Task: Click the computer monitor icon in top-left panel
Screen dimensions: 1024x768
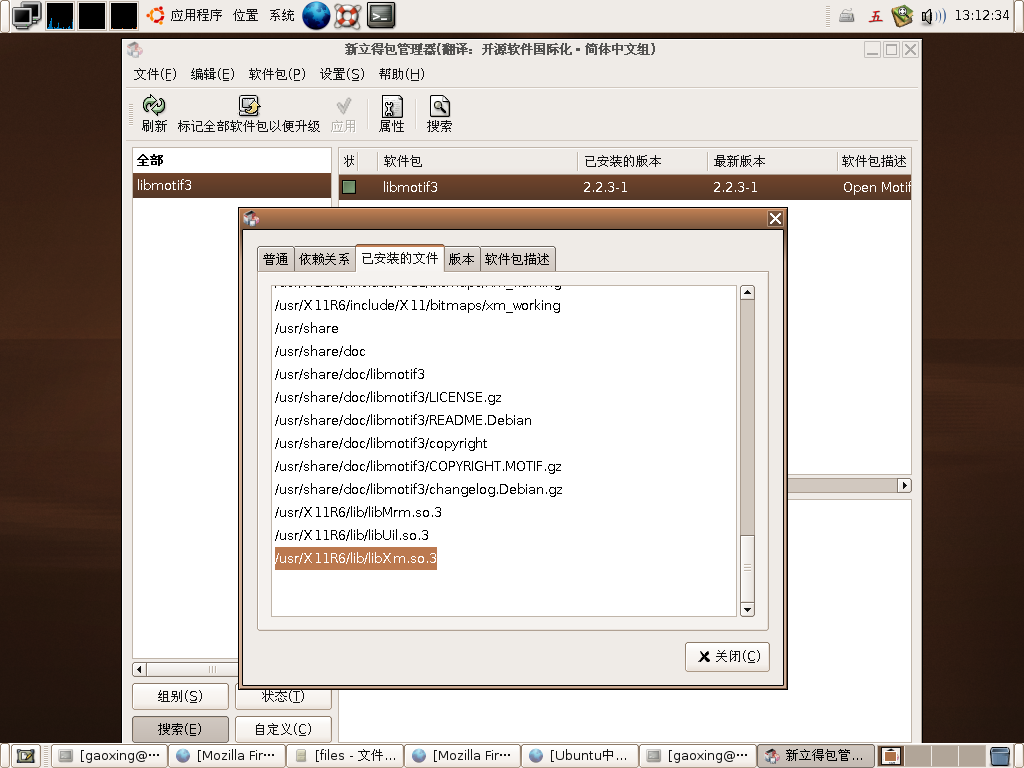Action: click(27, 16)
